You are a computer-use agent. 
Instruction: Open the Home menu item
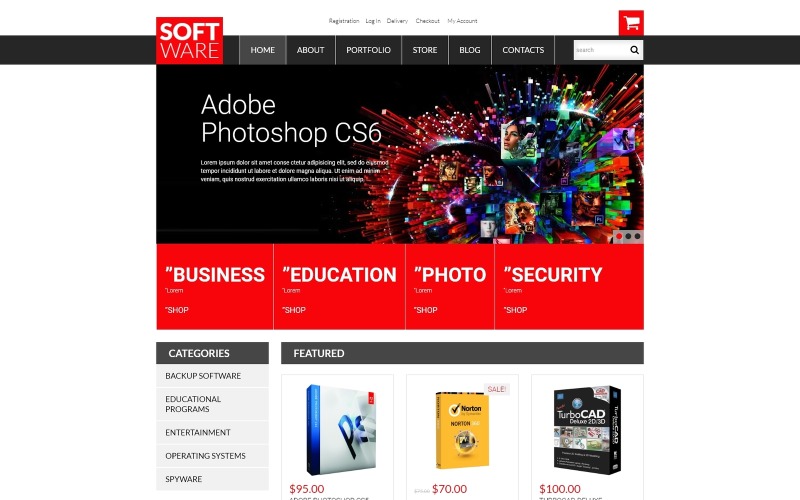pos(263,50)
